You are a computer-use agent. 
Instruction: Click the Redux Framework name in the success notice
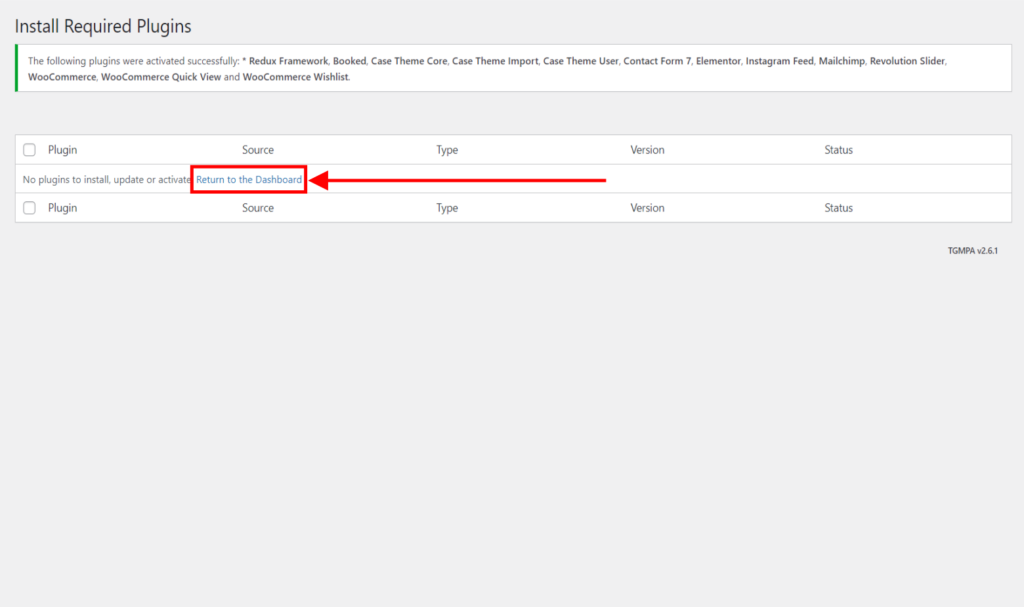click(x=288, y=61)
